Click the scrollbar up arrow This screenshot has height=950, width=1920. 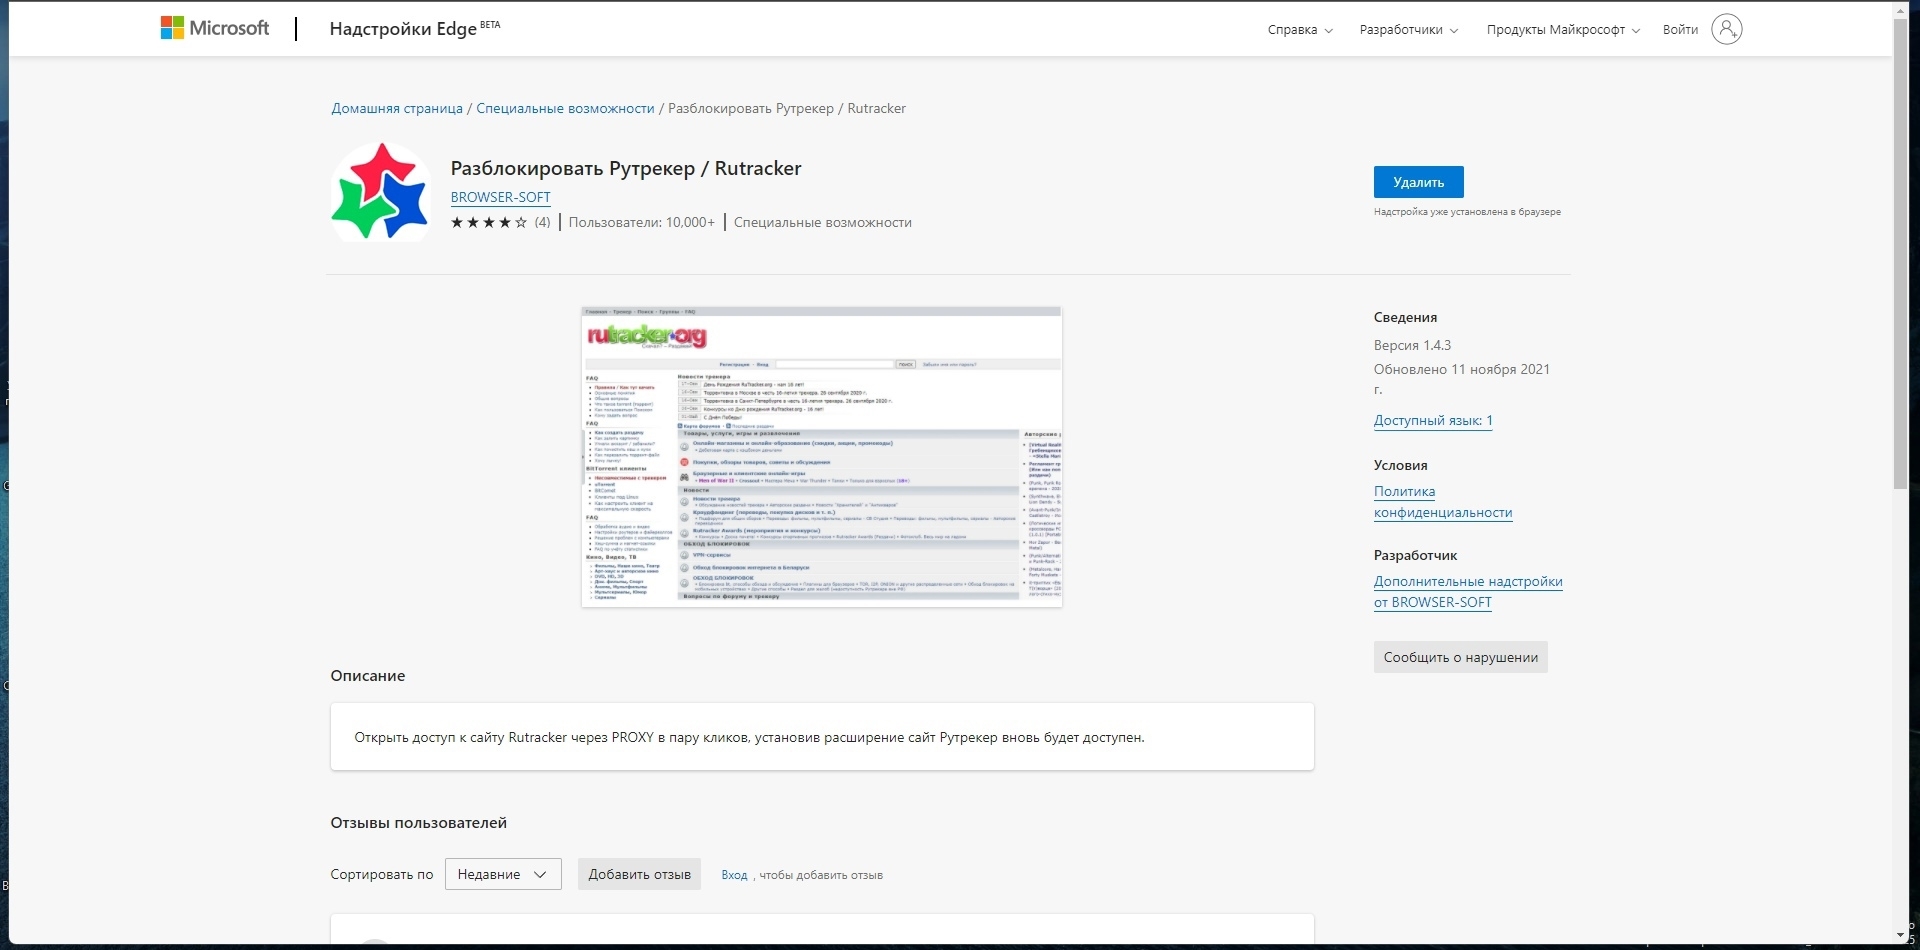(1900, 9)
